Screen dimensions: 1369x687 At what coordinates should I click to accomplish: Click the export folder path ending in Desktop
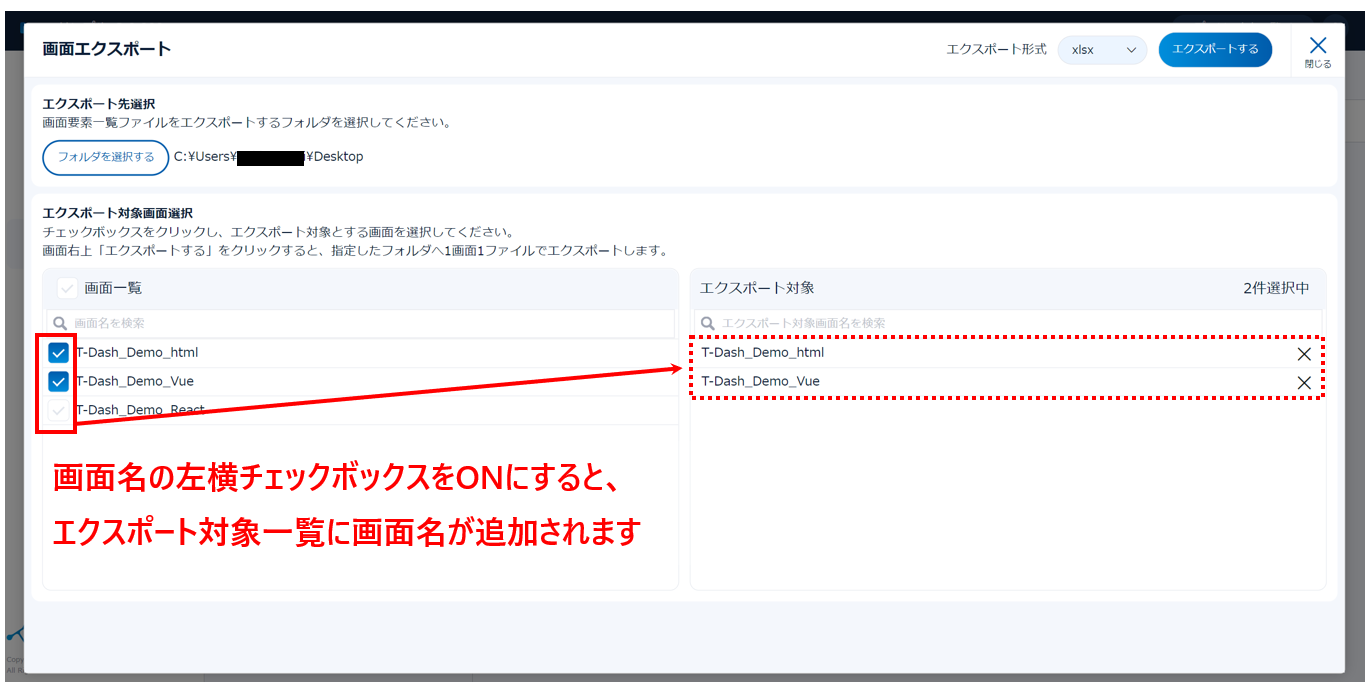pyautogui.click(x=268, y=157)
